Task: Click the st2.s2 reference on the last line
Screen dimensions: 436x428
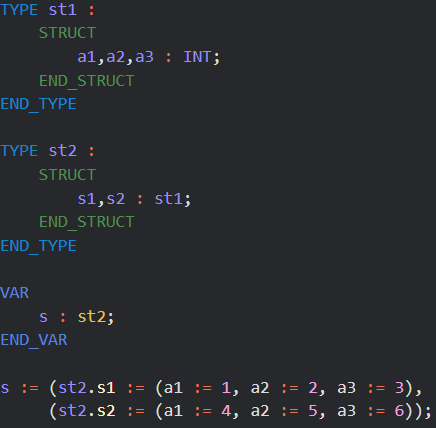Action: 87,411
